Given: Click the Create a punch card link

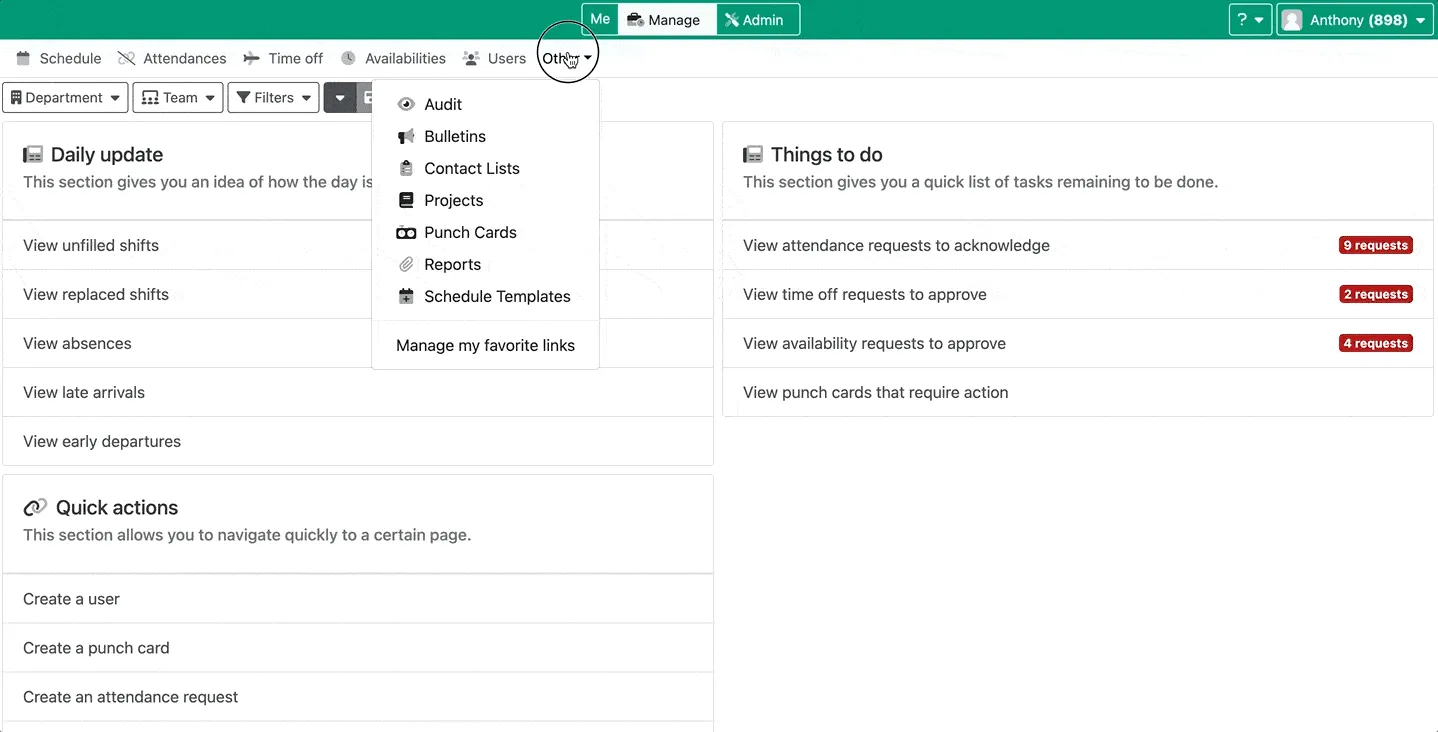Looking at the screenshot, I should point(96,648).
